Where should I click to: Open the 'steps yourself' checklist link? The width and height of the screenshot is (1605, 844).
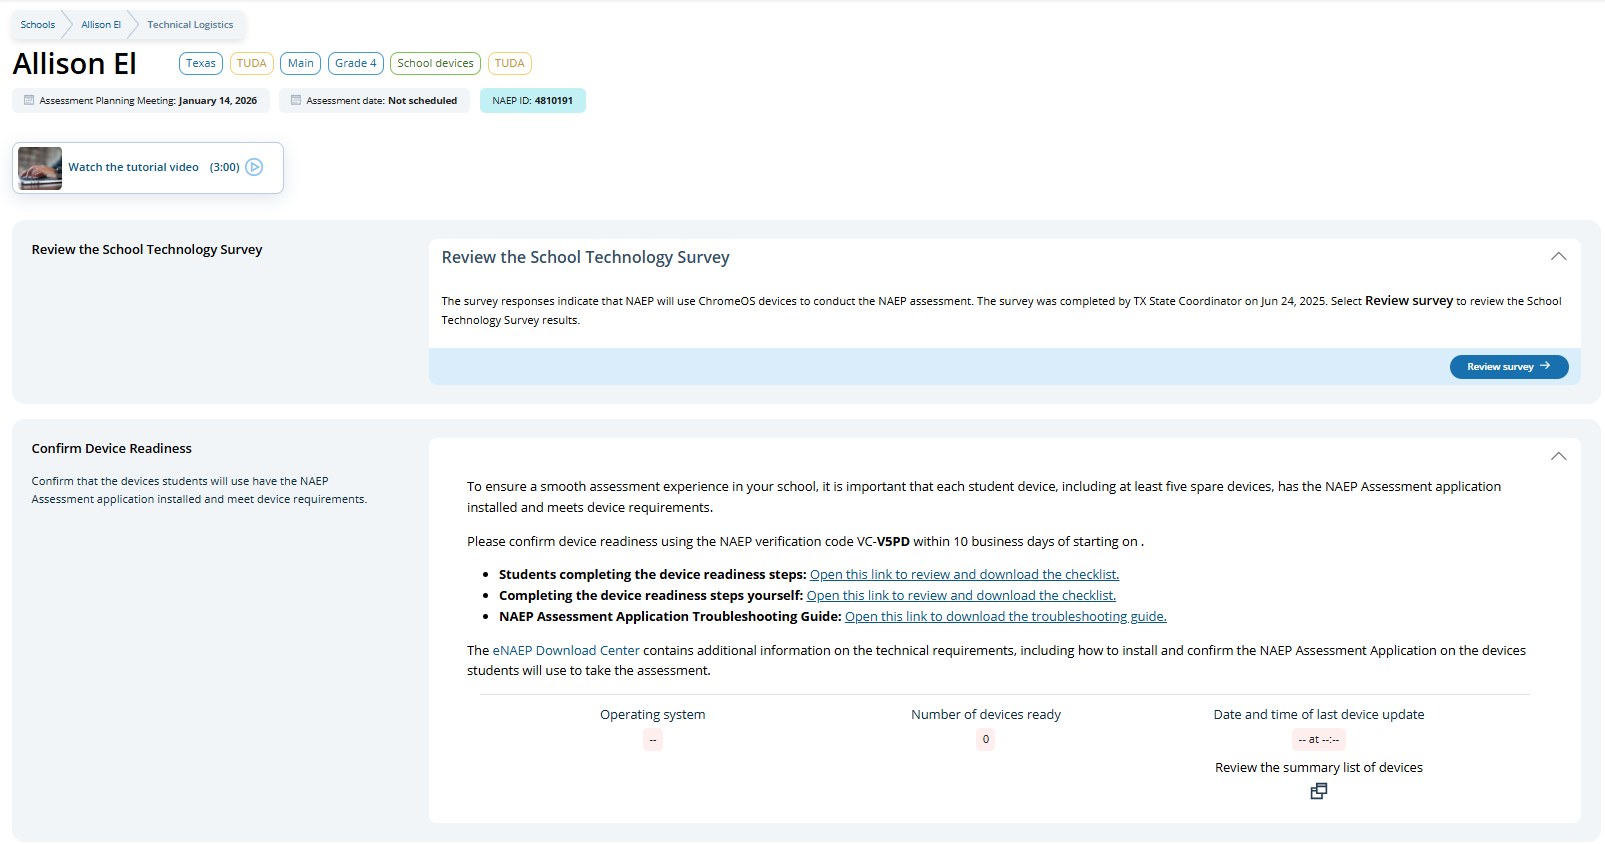click(x=961, y=596)
